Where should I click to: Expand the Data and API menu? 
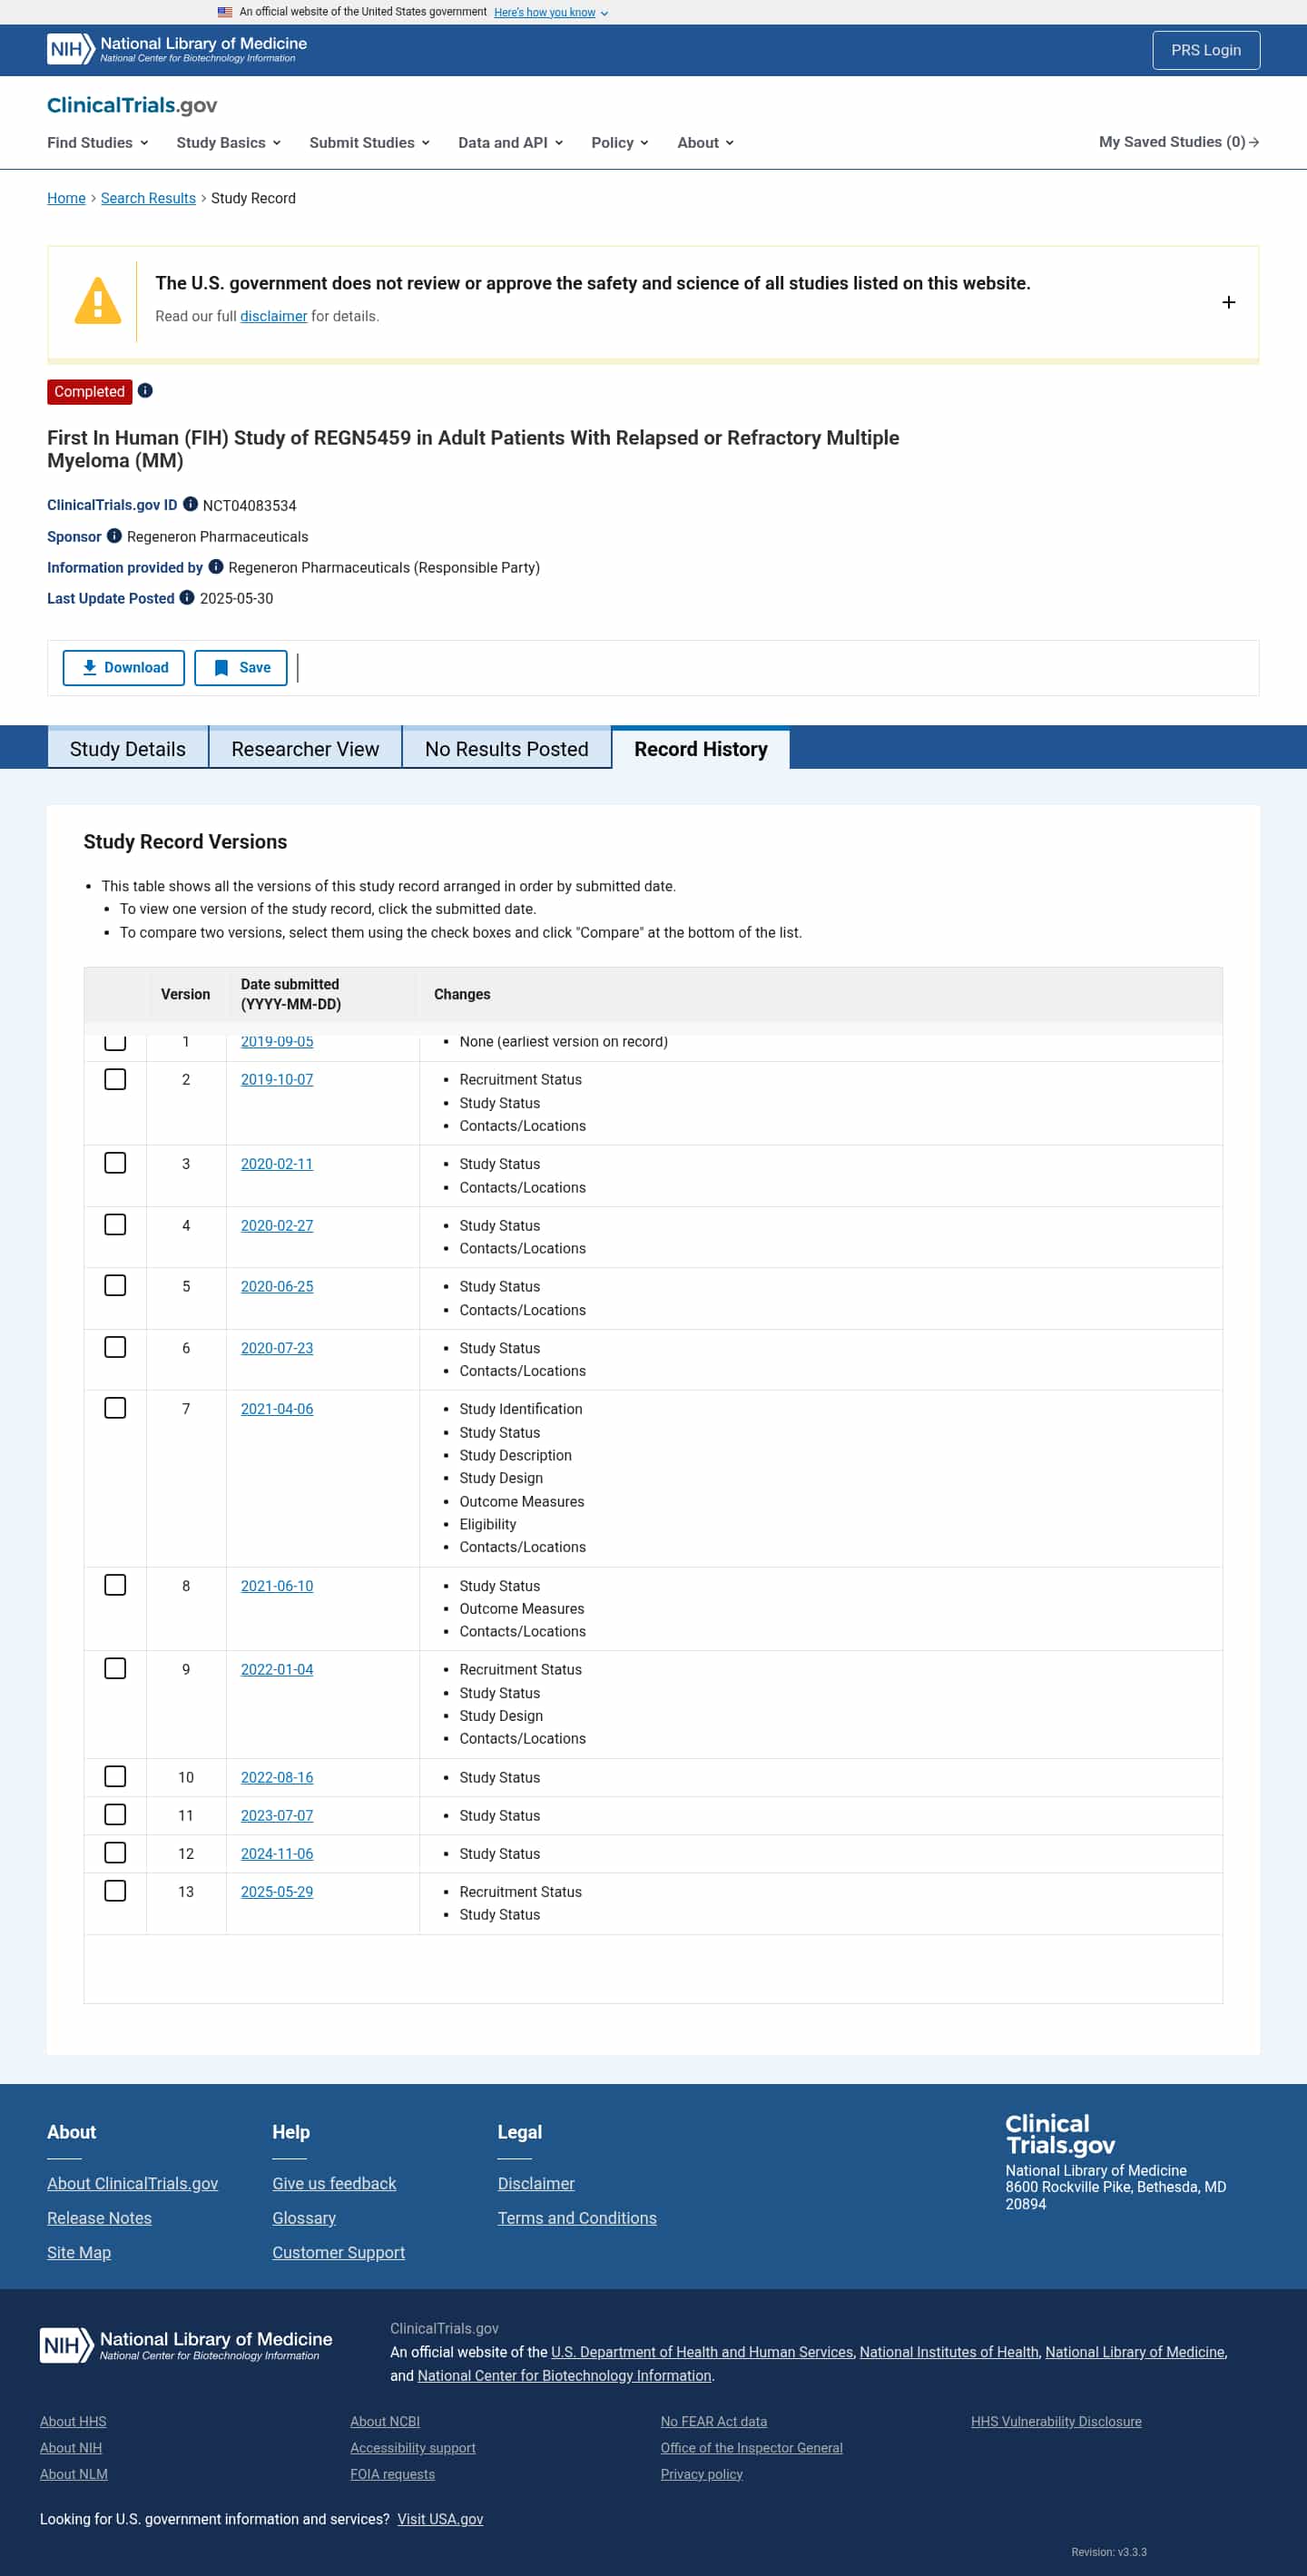[510, 143]
